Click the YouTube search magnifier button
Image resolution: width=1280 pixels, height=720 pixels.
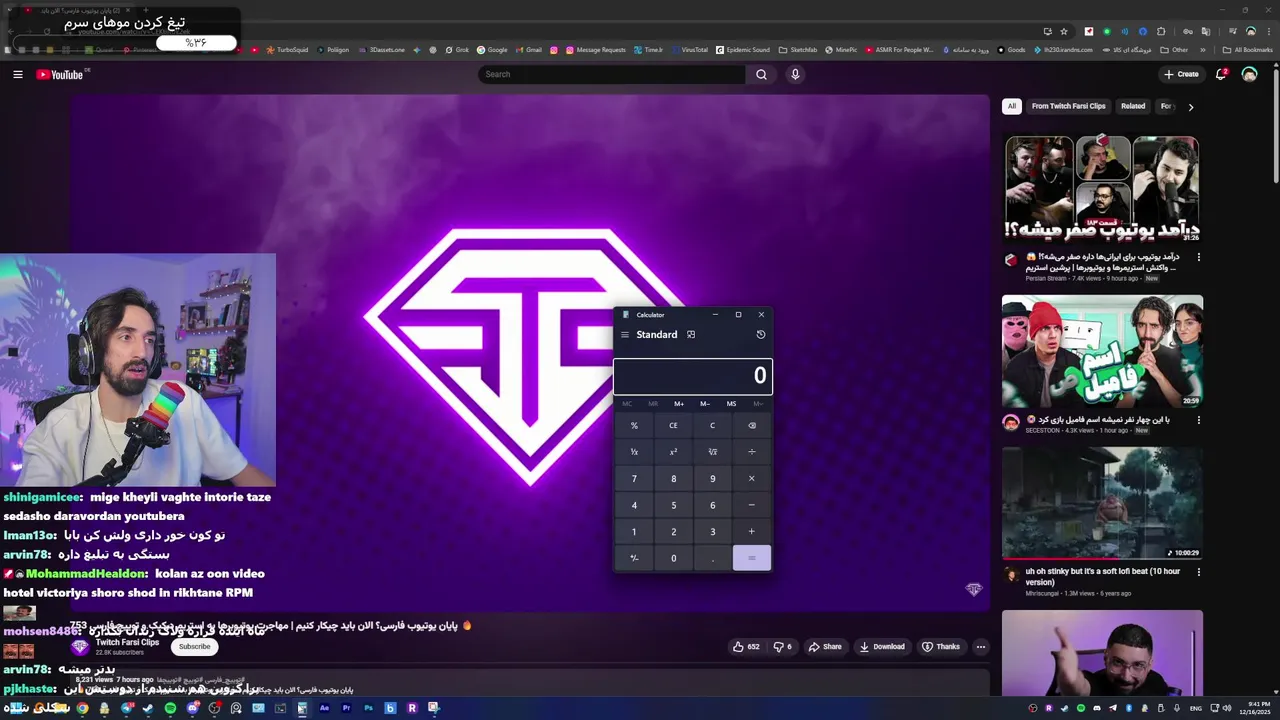[761, 74]
